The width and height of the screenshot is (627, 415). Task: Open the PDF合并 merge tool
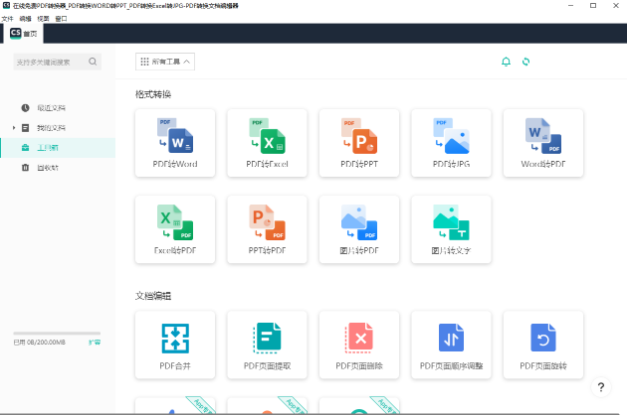175,345
